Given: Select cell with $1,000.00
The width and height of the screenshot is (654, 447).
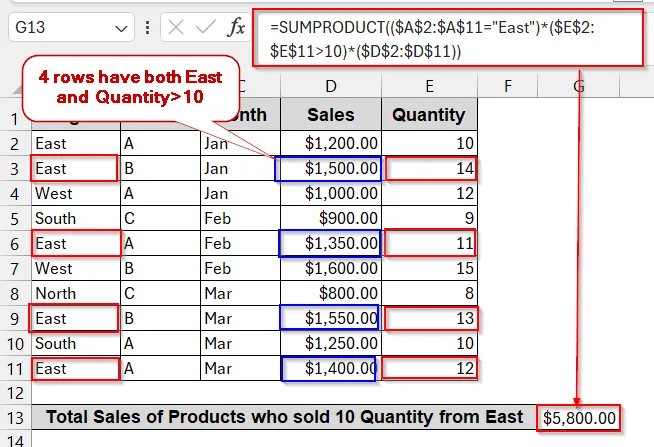Looking at the screenshot, I should click(331, 193).
